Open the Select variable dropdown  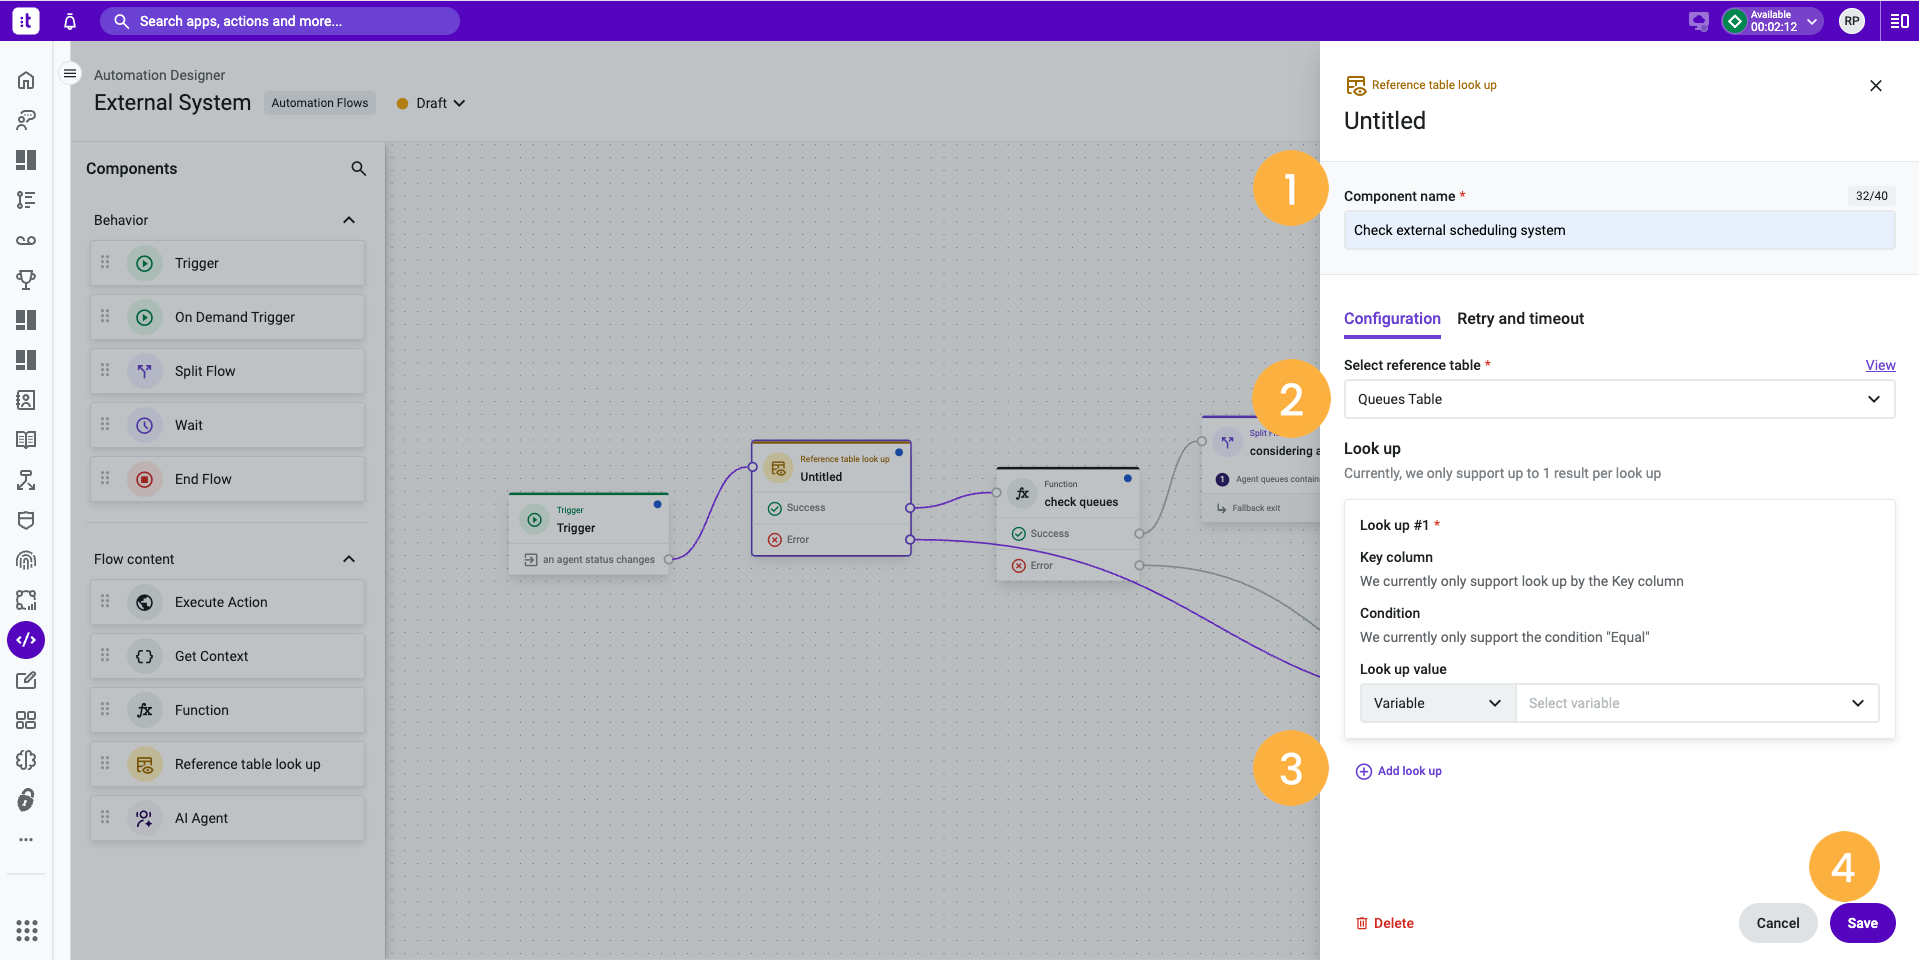pyautogui.click(x=1697, y=703)
